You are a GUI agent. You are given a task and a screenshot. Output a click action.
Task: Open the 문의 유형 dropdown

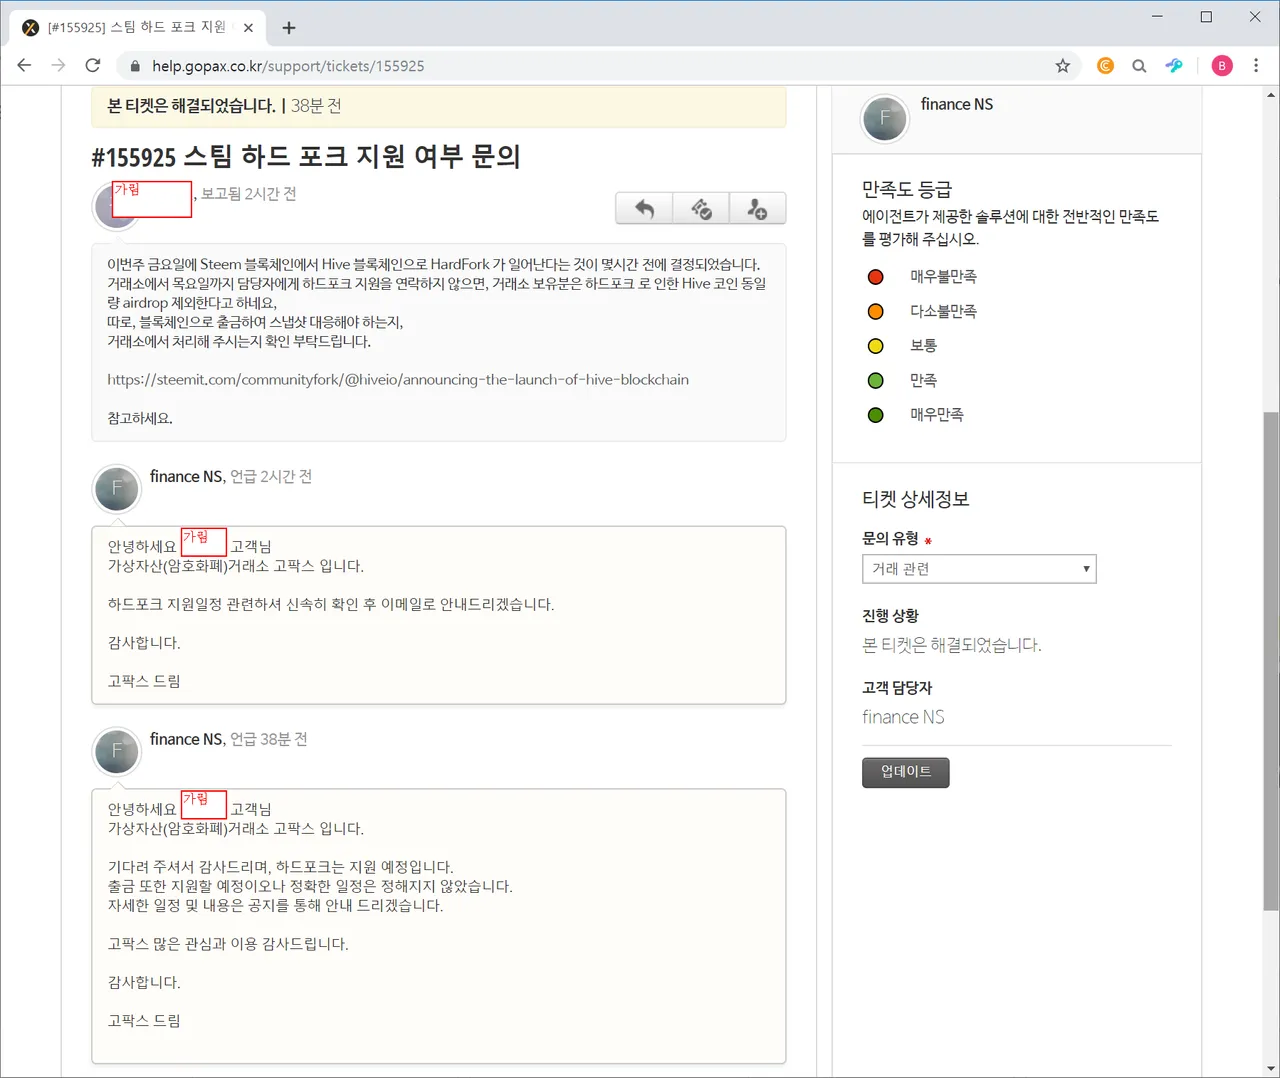pyautogui.click(x=979, y=569)
